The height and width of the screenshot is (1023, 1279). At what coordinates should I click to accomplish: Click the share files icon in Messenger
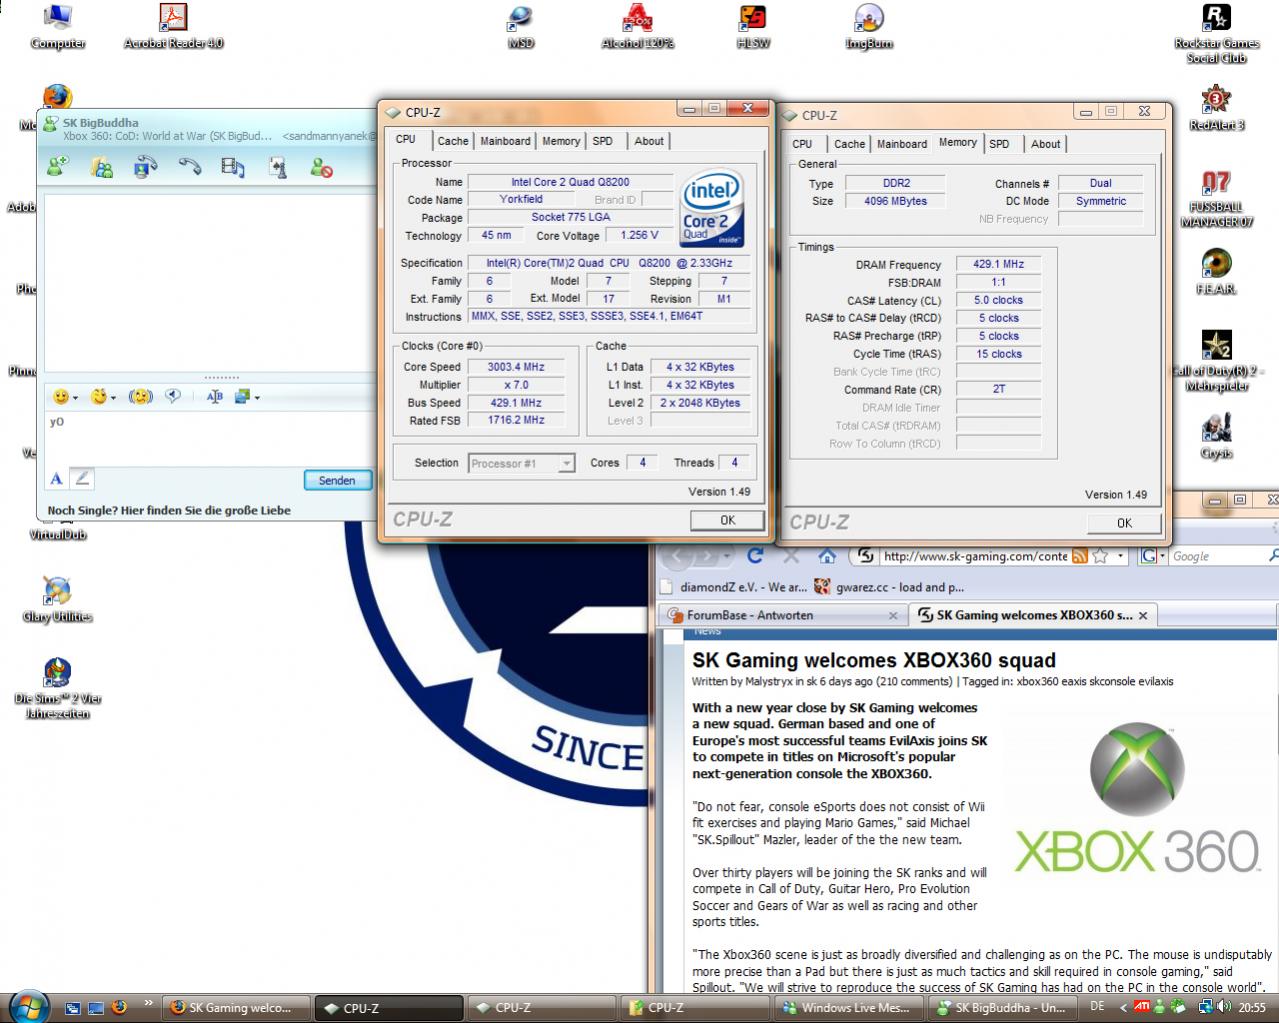[102, 167]
